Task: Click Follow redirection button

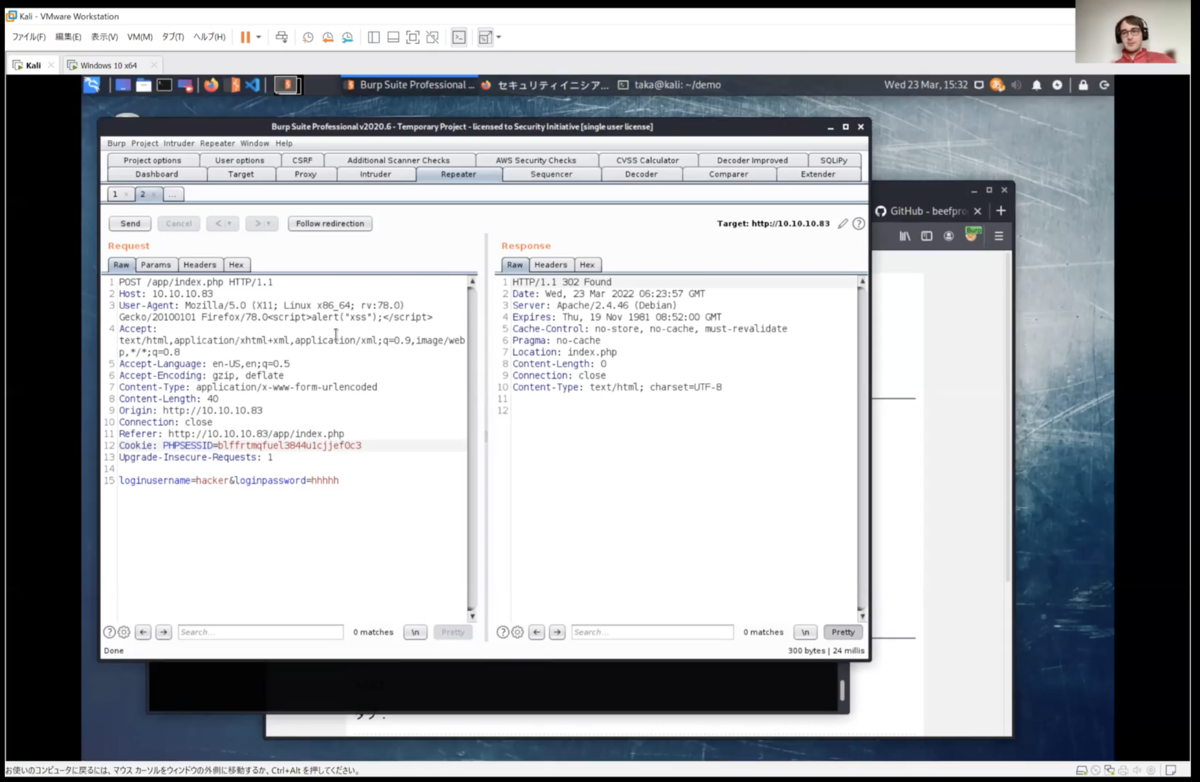Action: pyautogui.click(x=330, y=224)
